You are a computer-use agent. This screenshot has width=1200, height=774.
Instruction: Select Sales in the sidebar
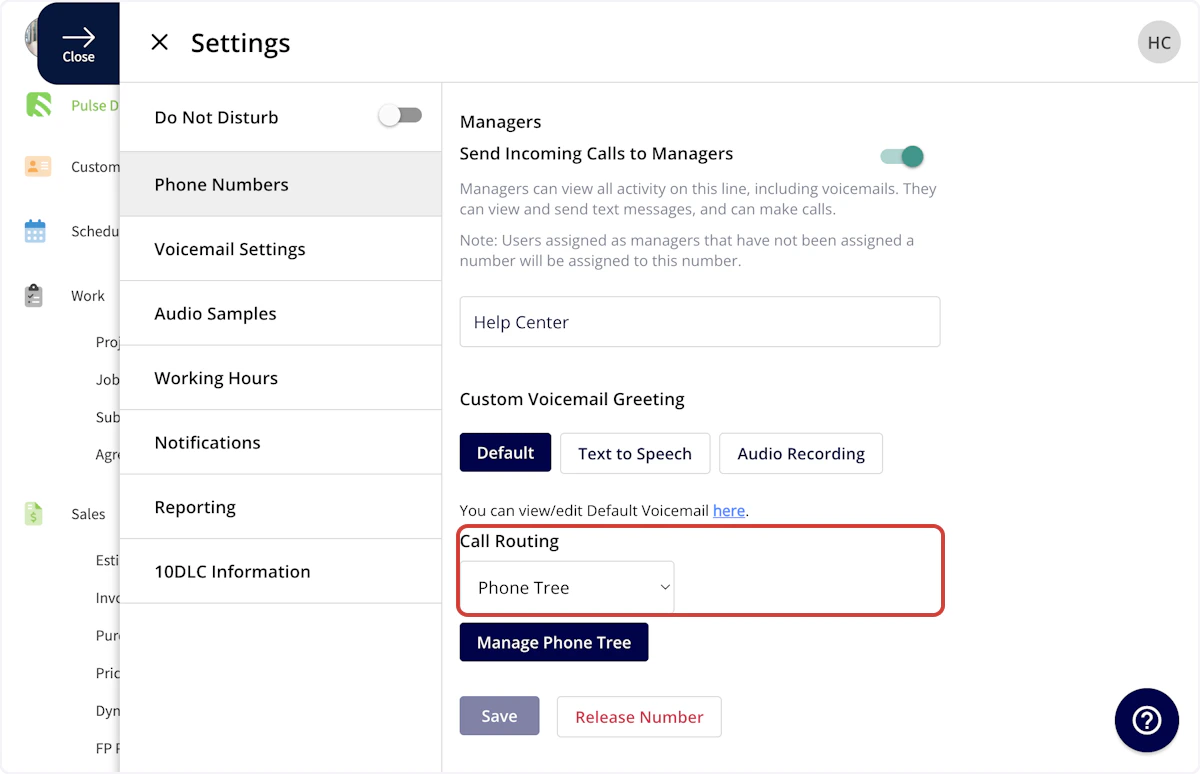tap(88, 514)
